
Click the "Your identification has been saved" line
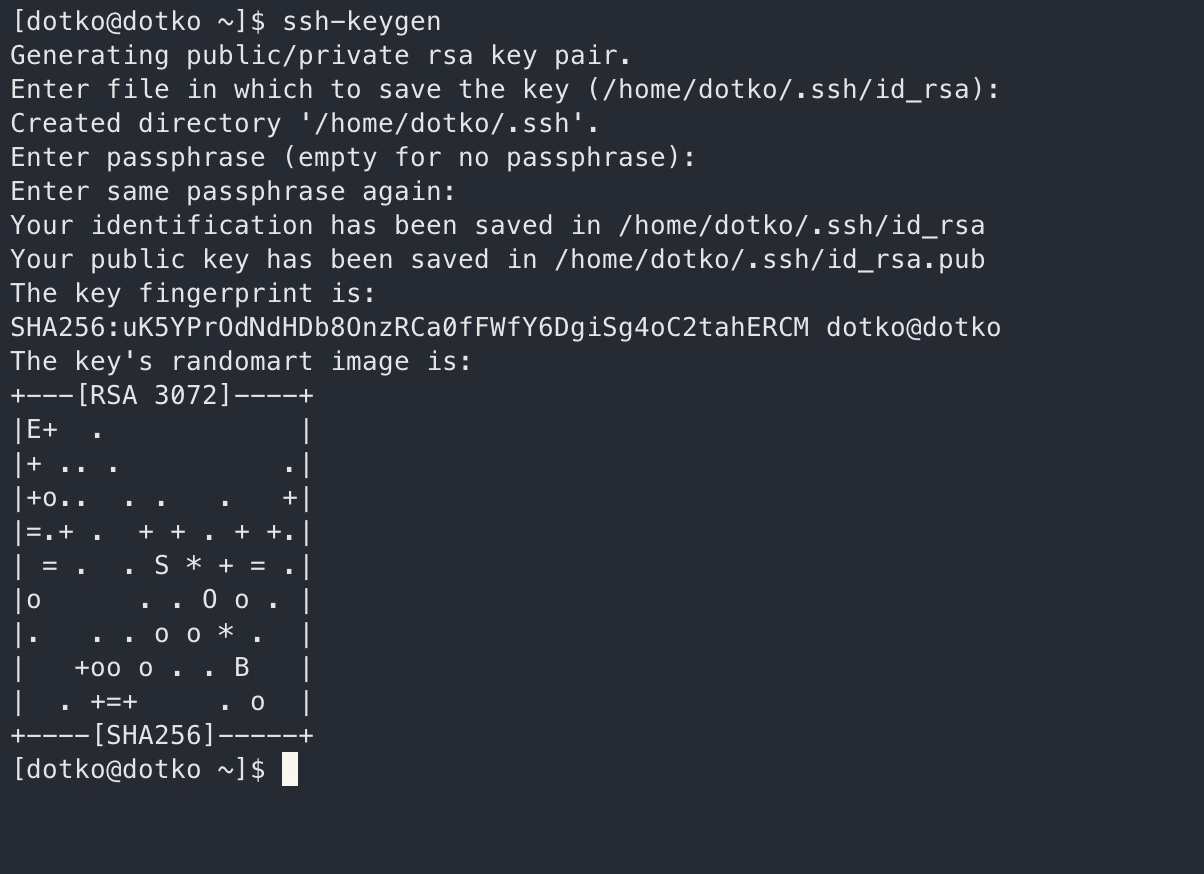(497, 225)
